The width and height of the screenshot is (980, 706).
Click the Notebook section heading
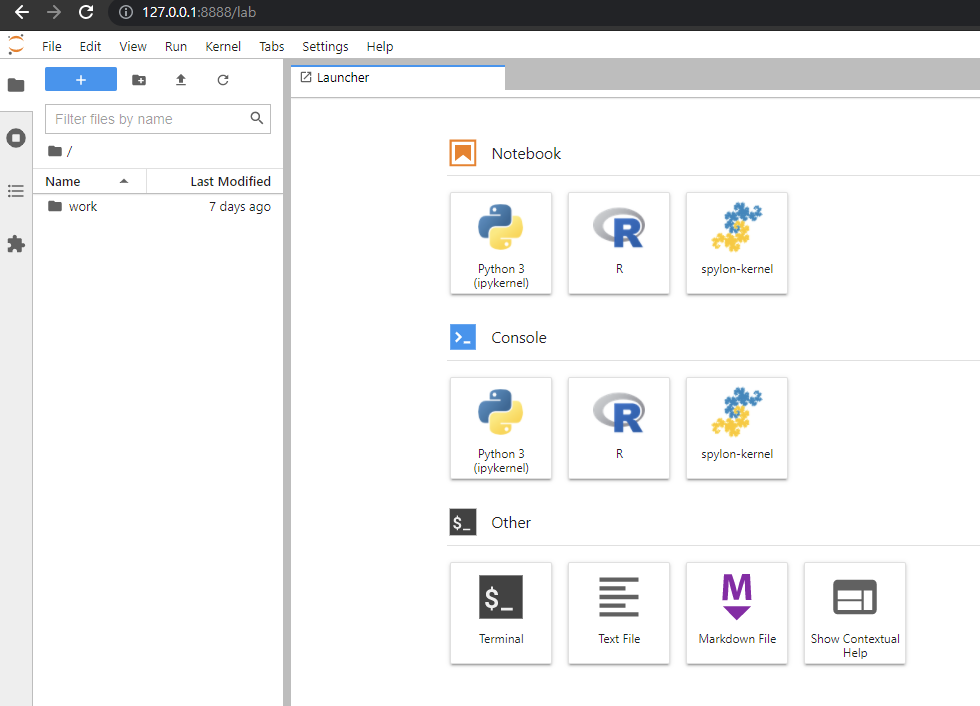pyautogui.click(x=526, y=153)
